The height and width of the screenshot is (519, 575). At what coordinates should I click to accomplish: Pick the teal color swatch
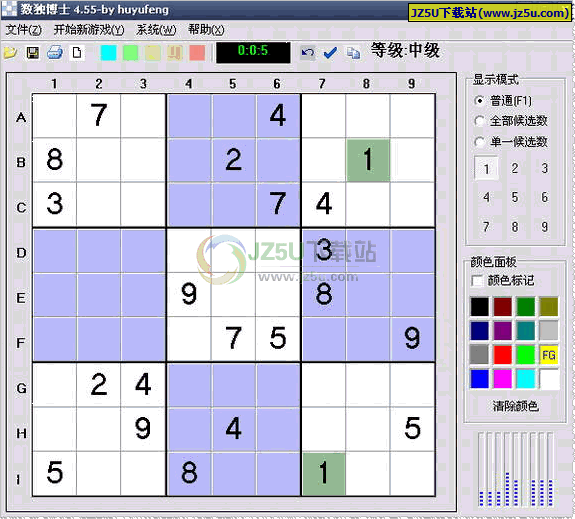click(x=525, y=331)
